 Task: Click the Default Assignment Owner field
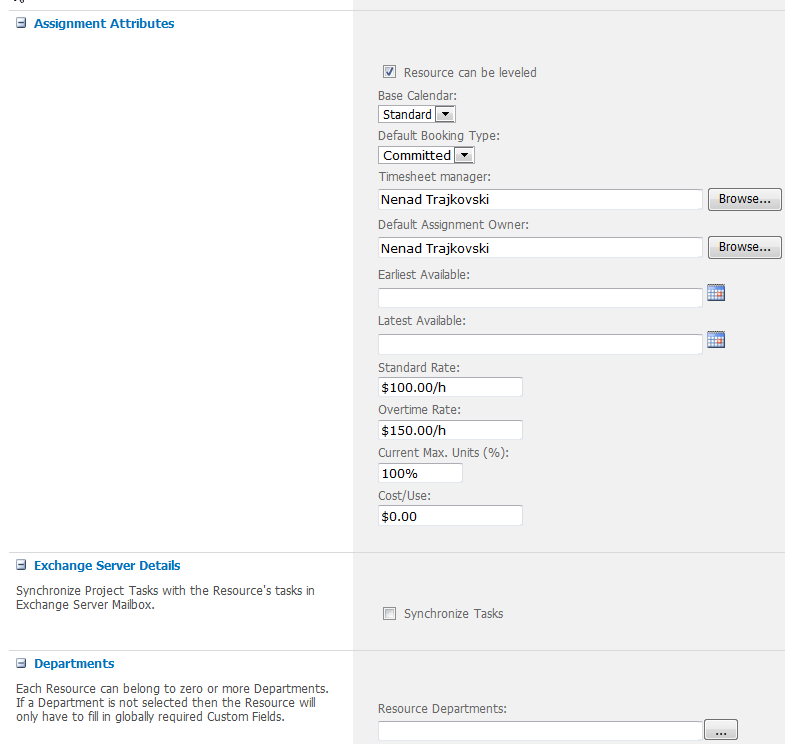pos(540,248)
